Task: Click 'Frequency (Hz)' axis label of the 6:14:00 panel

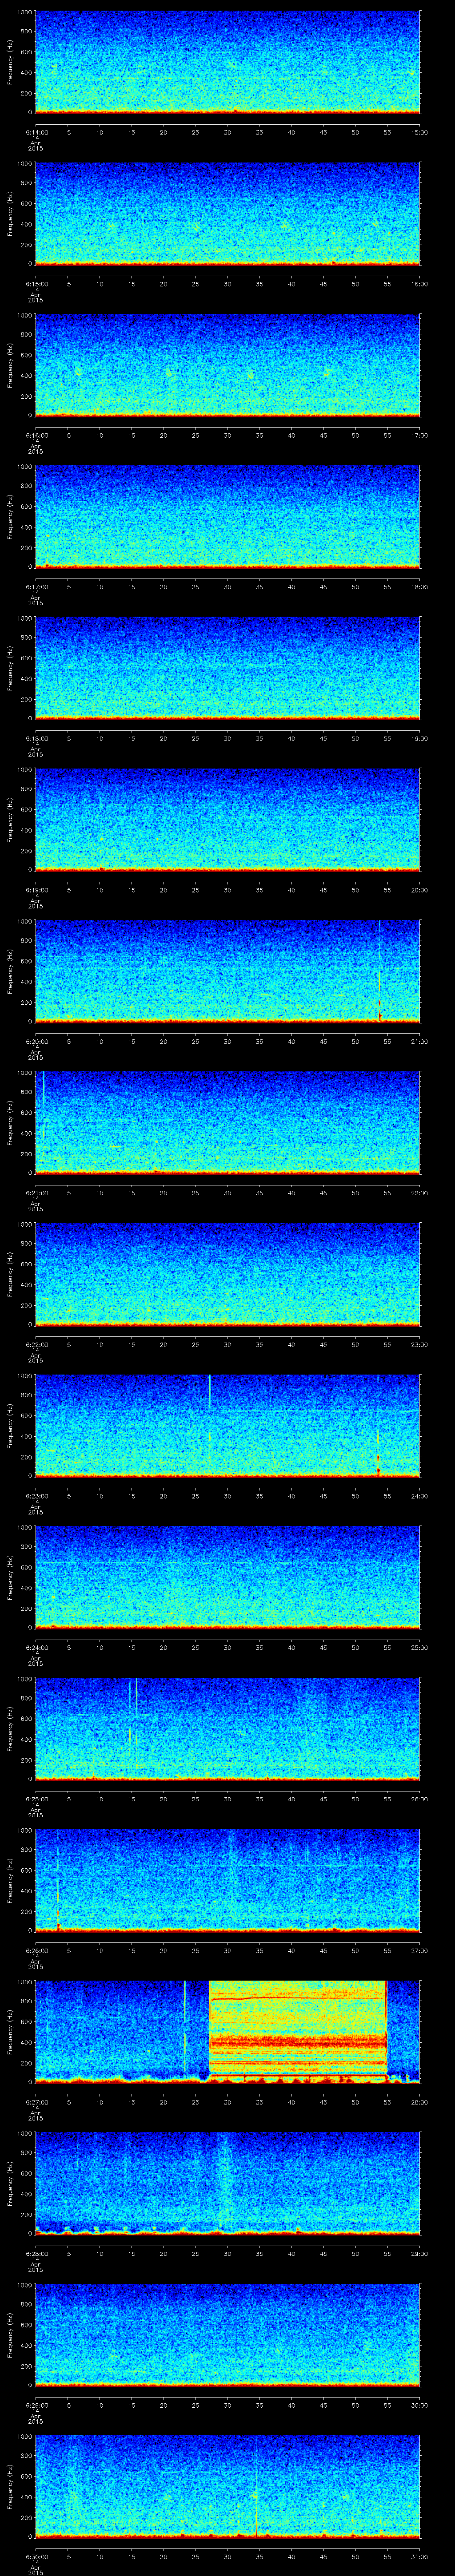Action: tap(10, 62)
